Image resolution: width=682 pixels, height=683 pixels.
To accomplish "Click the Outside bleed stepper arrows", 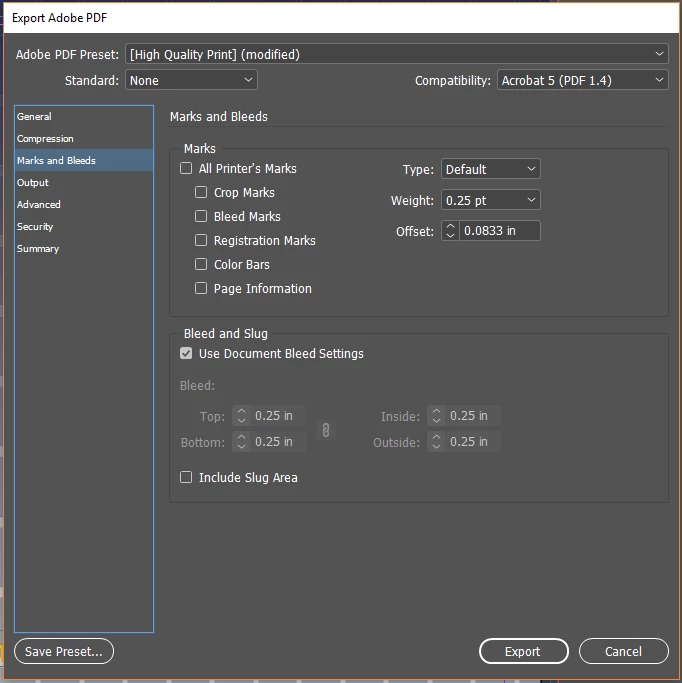I will point(436,442).
